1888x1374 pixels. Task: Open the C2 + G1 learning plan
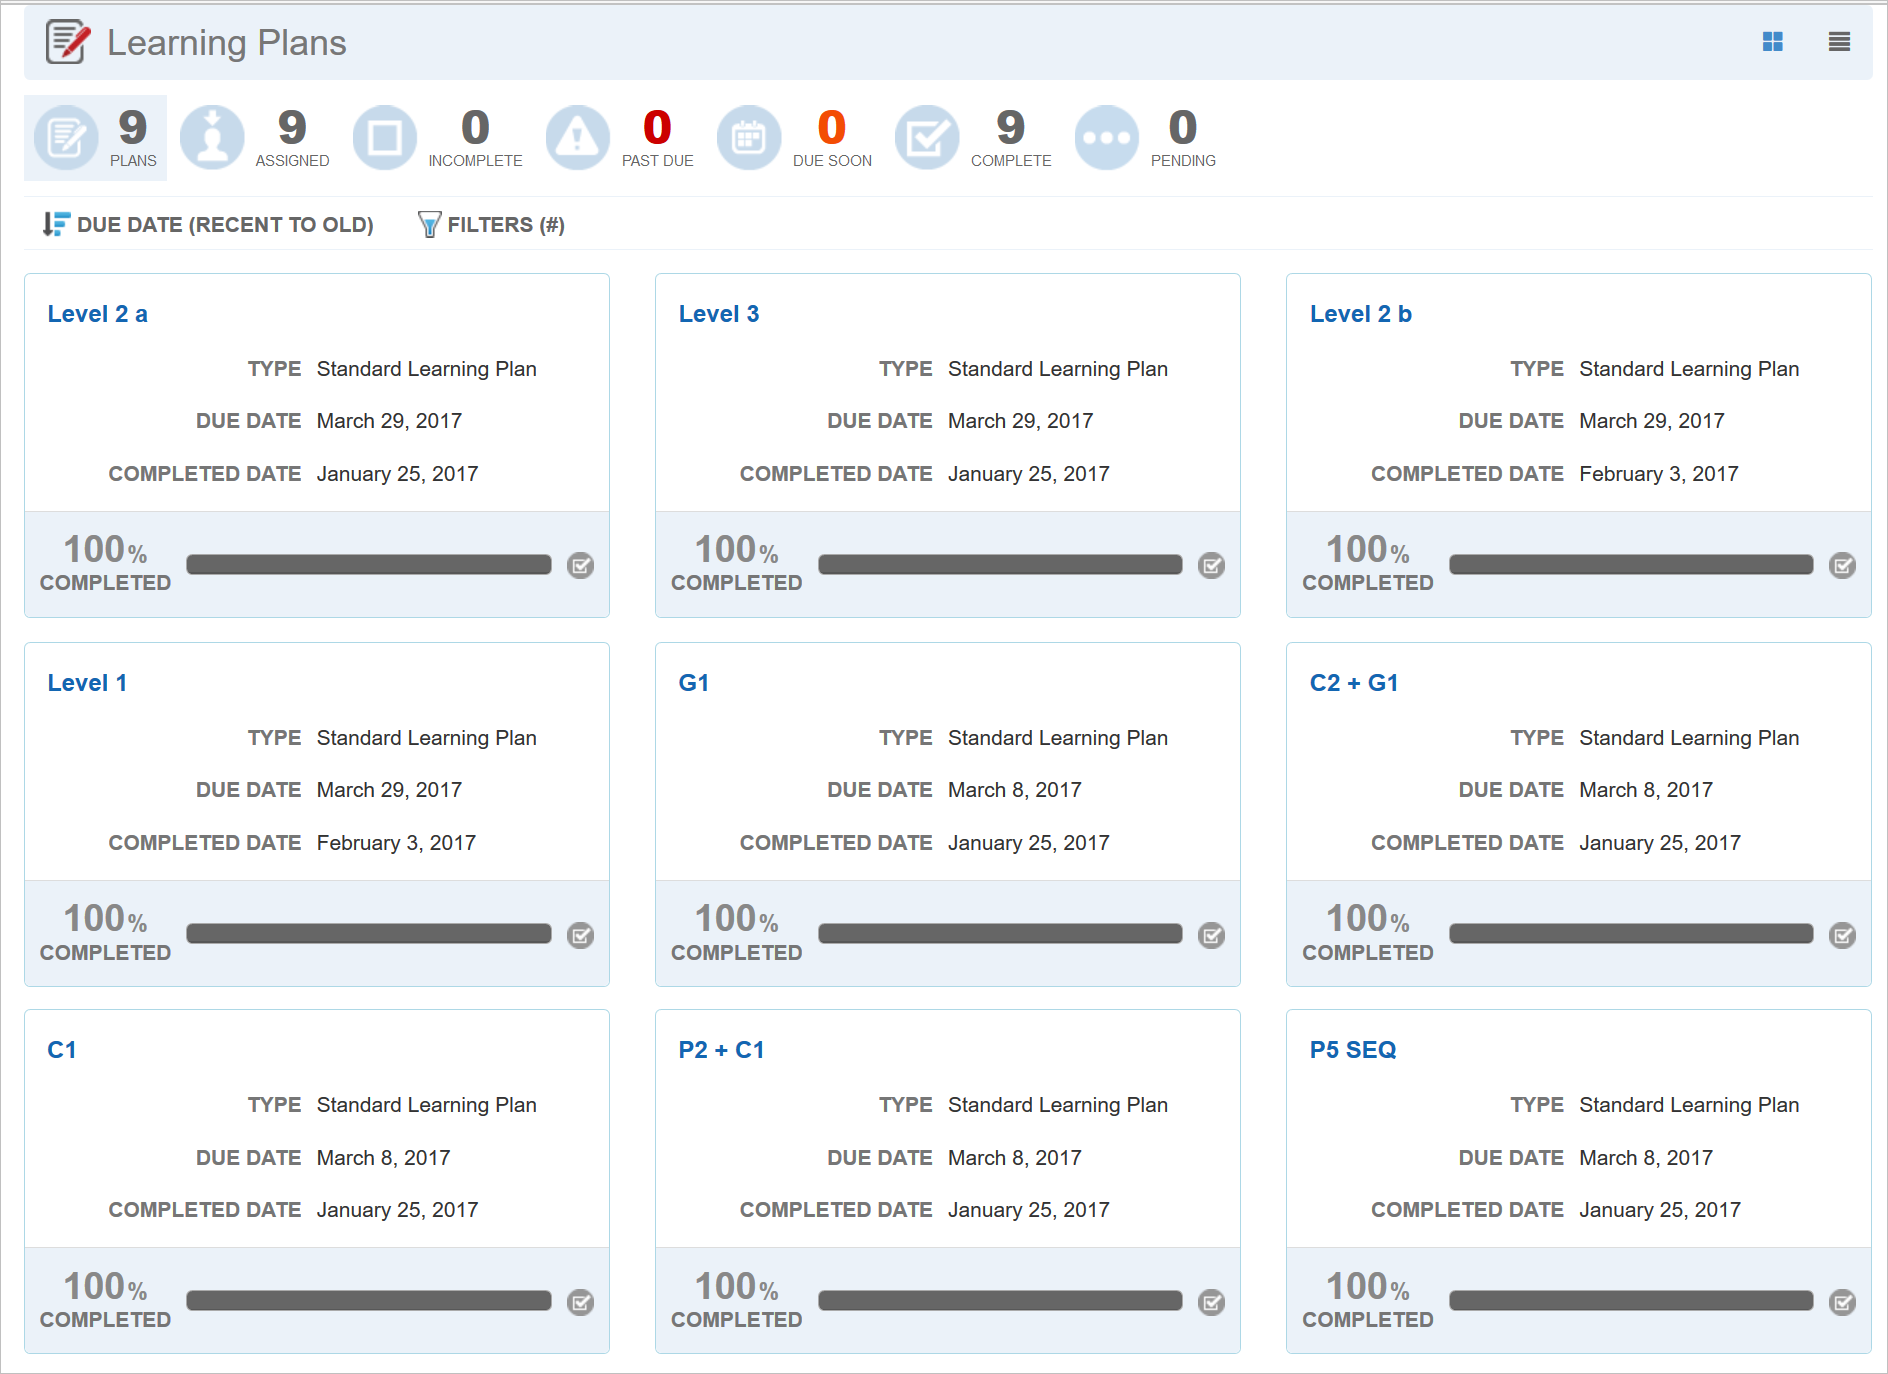[1354, 683]
